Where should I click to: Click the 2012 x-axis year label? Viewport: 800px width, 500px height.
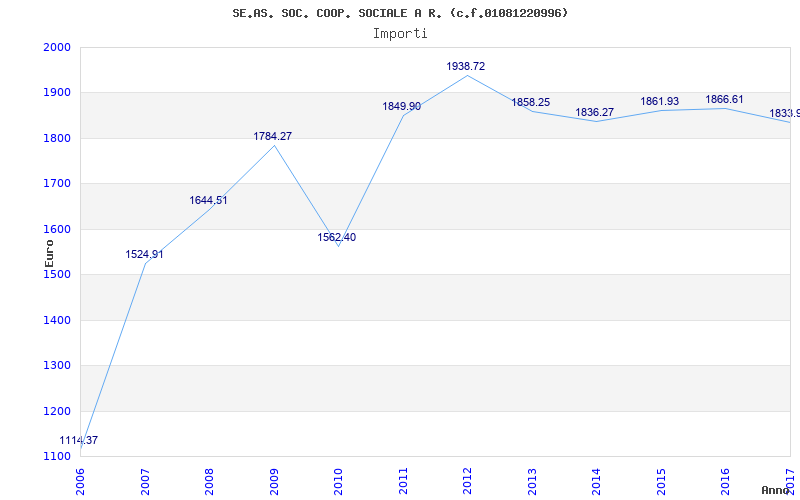[467, 481]
